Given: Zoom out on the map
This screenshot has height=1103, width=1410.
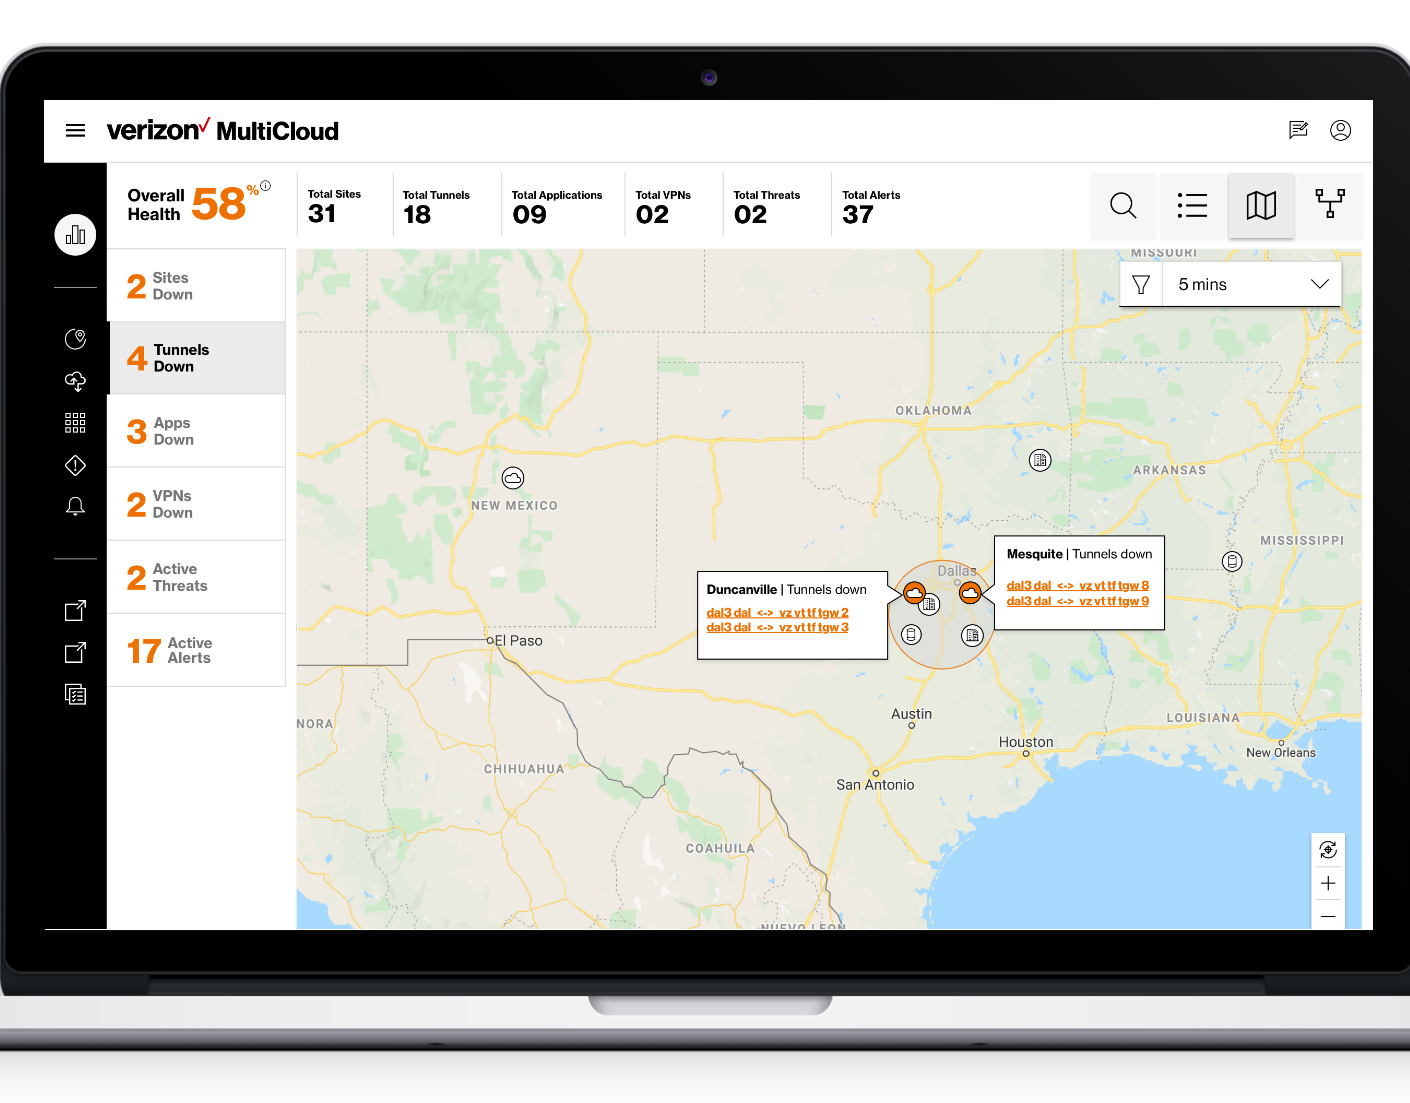Looking at the screenshot, I should (1328, 916).
